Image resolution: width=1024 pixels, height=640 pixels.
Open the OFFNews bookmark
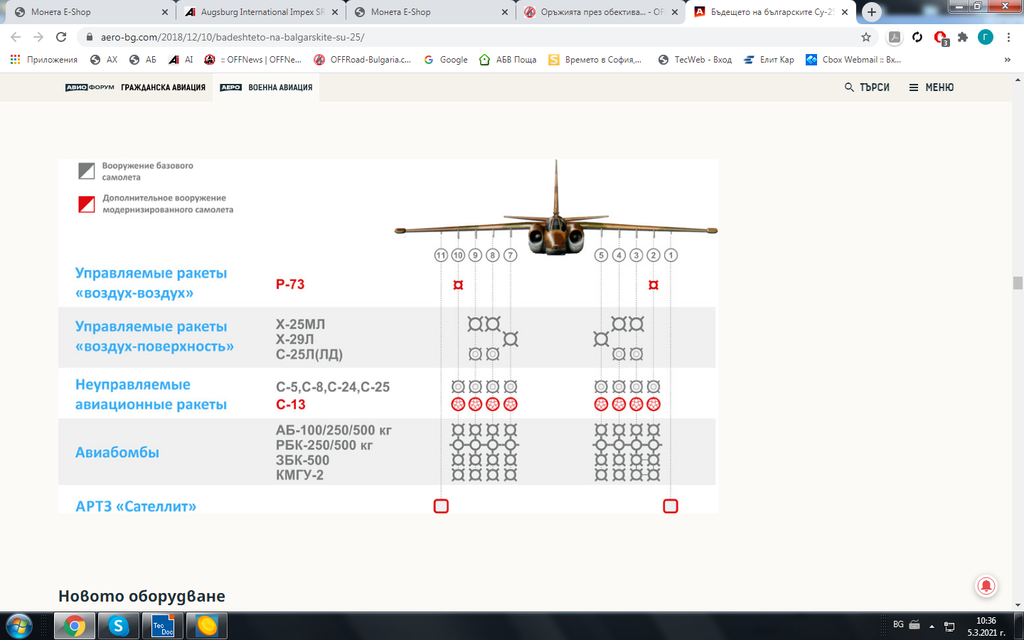click(253, 59)
